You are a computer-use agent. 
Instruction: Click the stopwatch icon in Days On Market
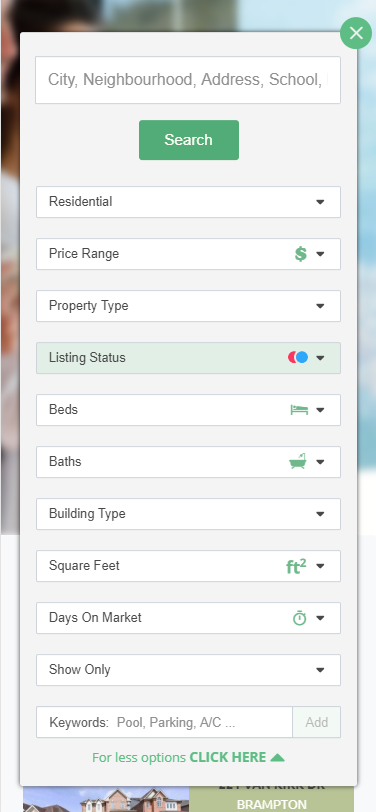pos(300,618)
